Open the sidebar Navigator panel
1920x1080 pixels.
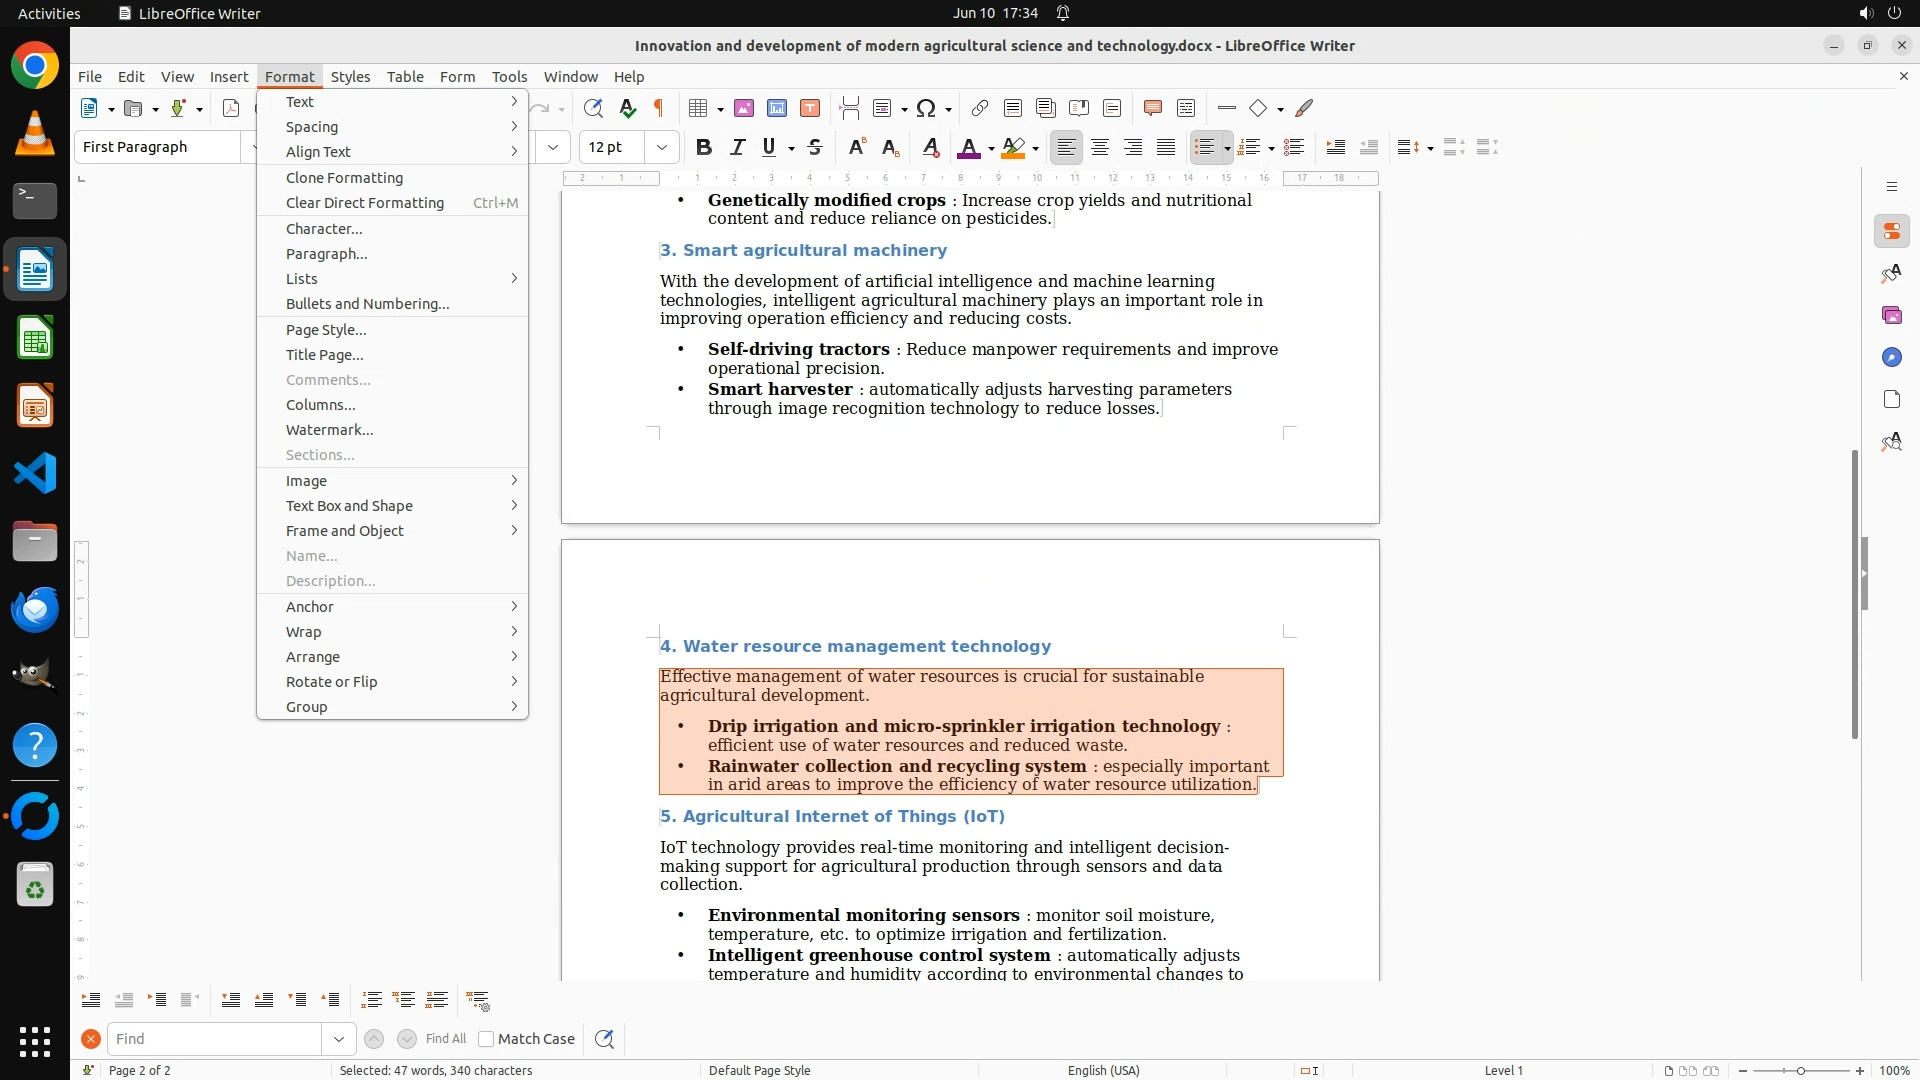1891,357
